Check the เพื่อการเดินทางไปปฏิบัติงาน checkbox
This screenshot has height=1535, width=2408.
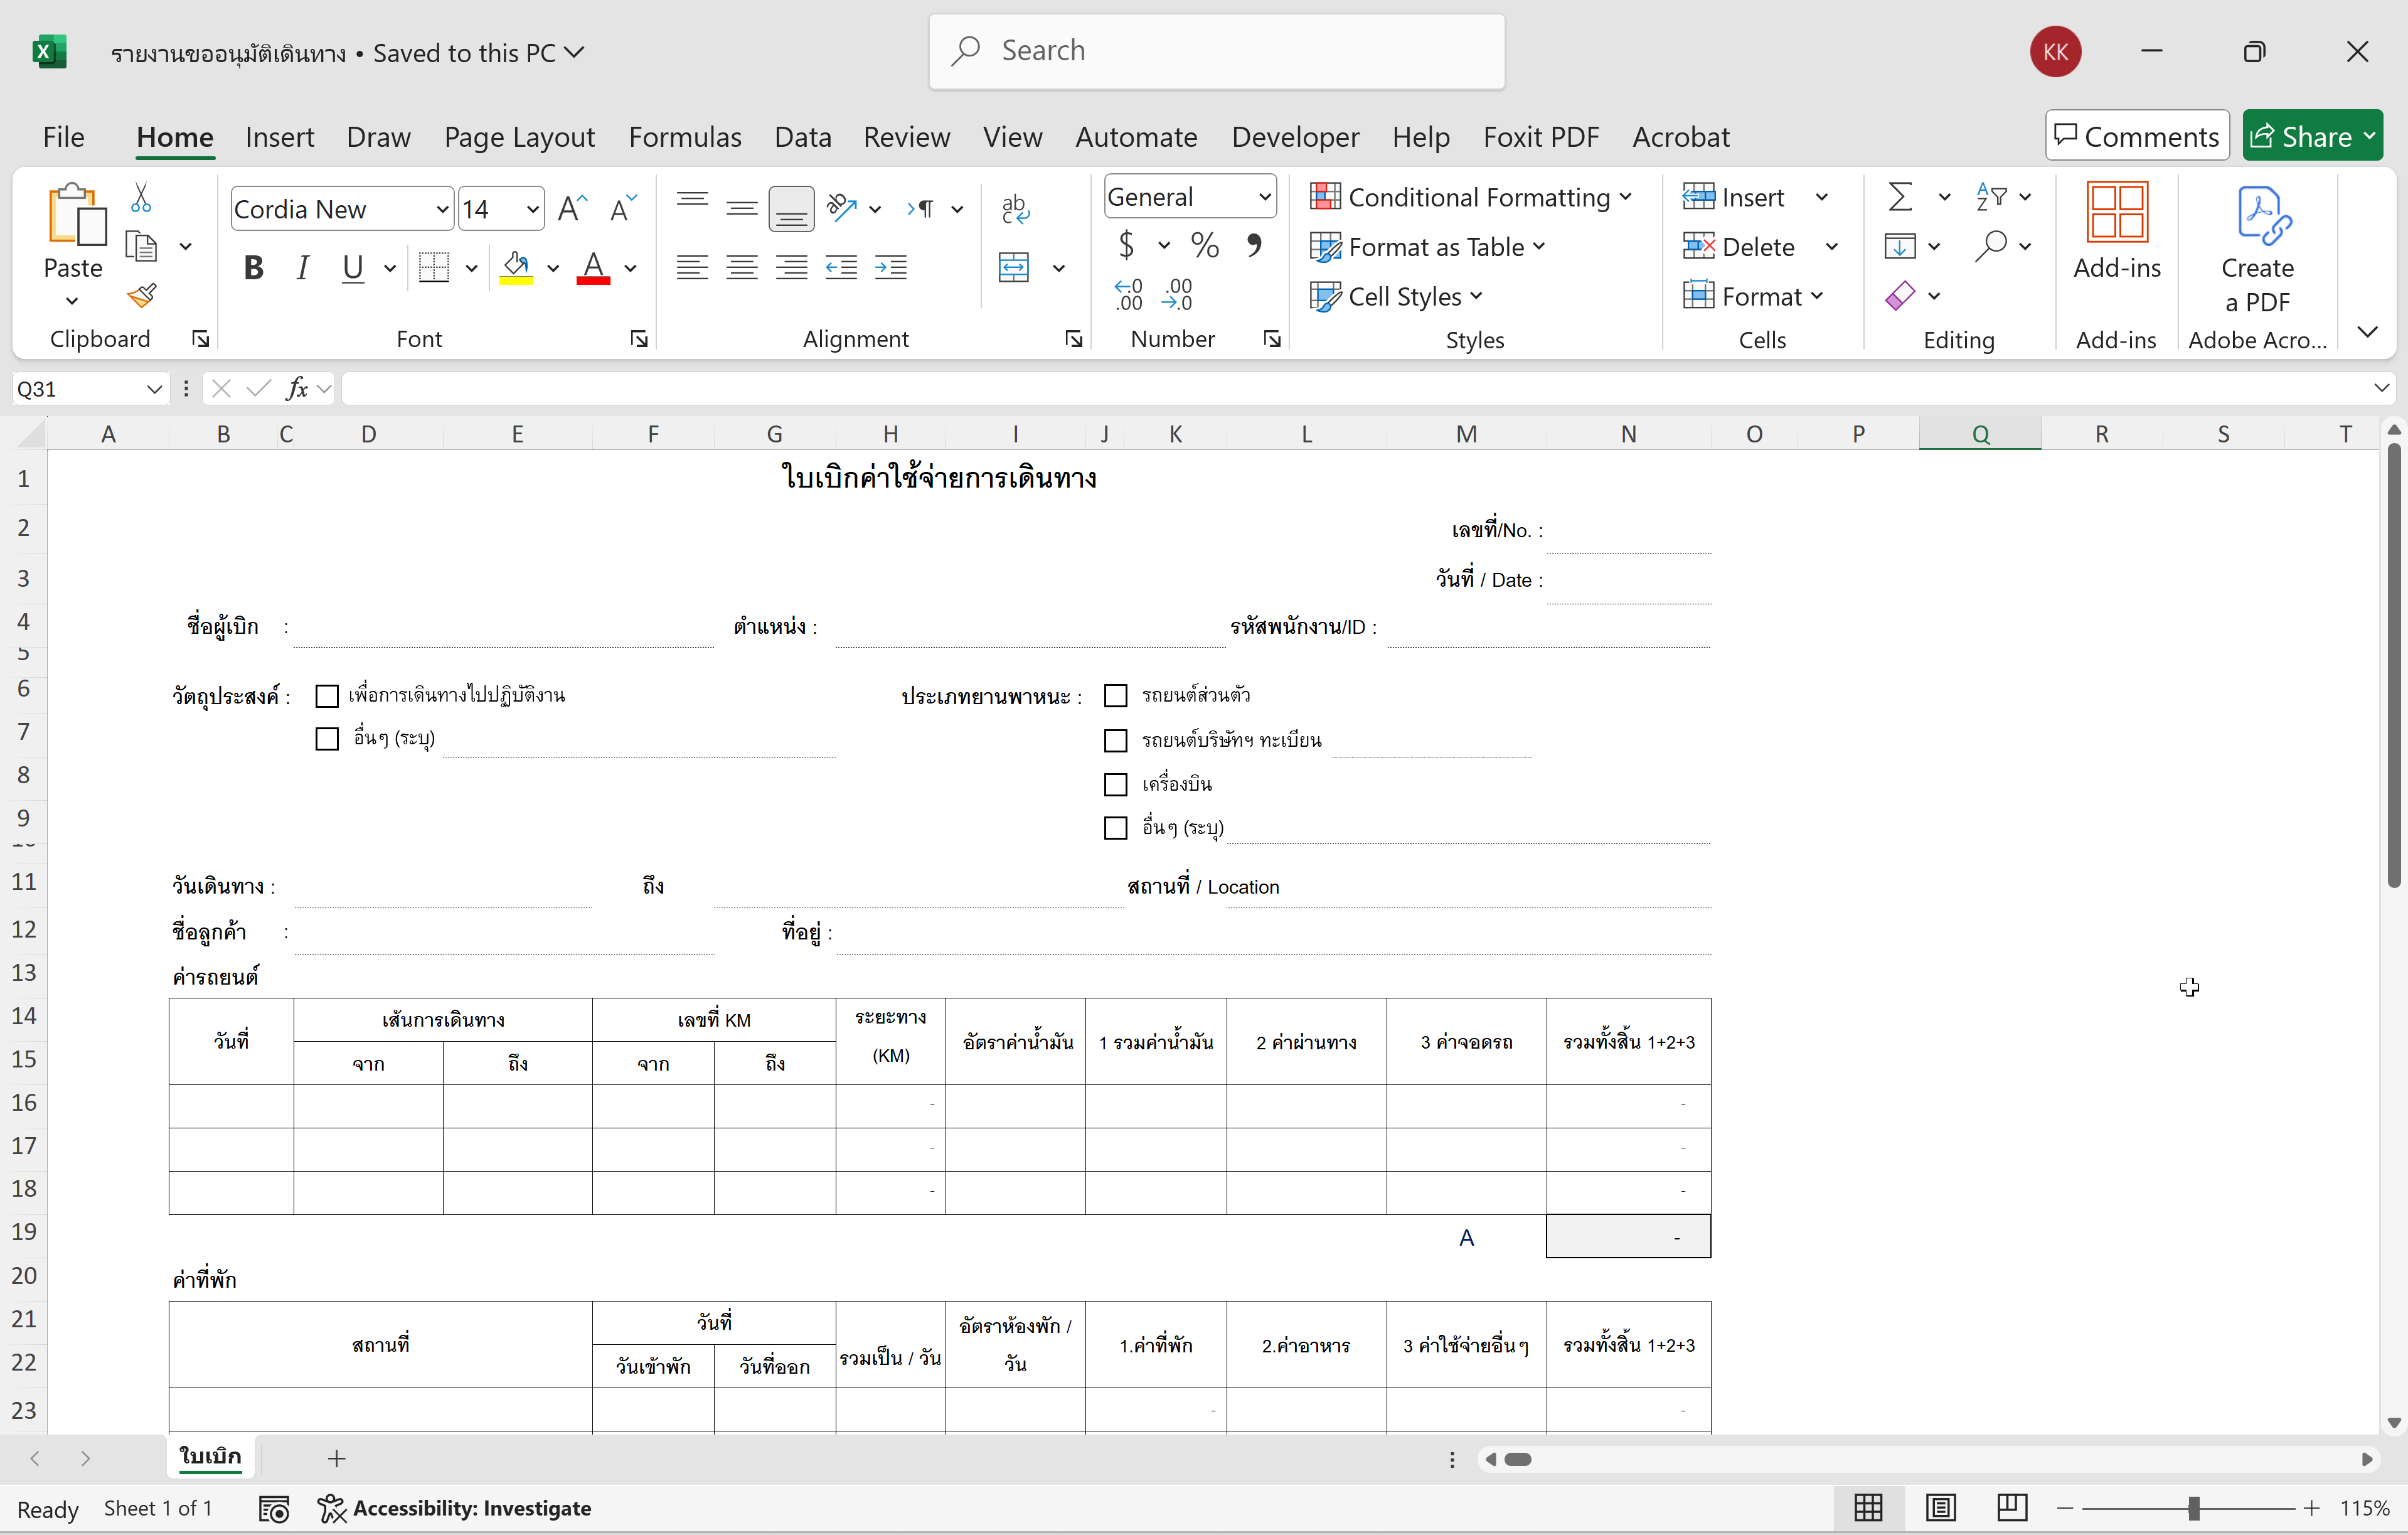point(327,695)
